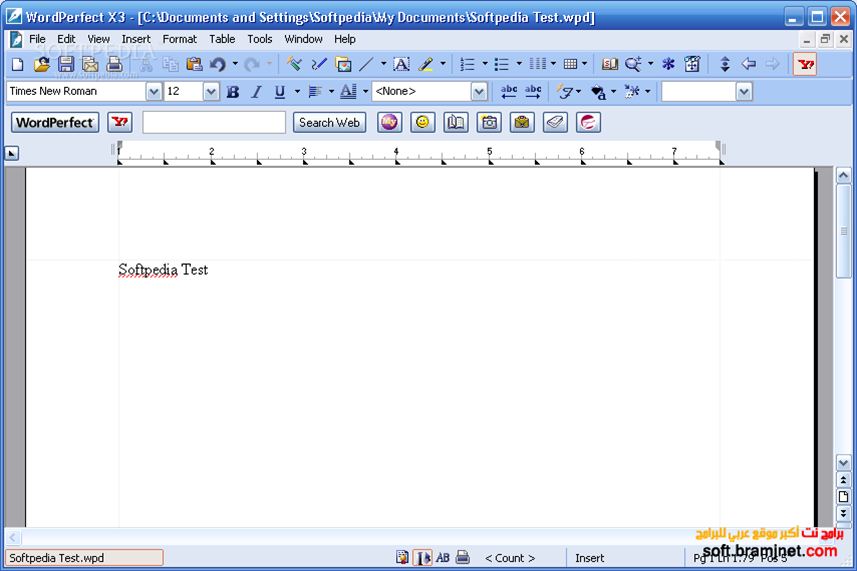Image resolution: width=857 pixels, height=571 pixels.
Task: Open the Tools menu
Action: click(260, 39)
